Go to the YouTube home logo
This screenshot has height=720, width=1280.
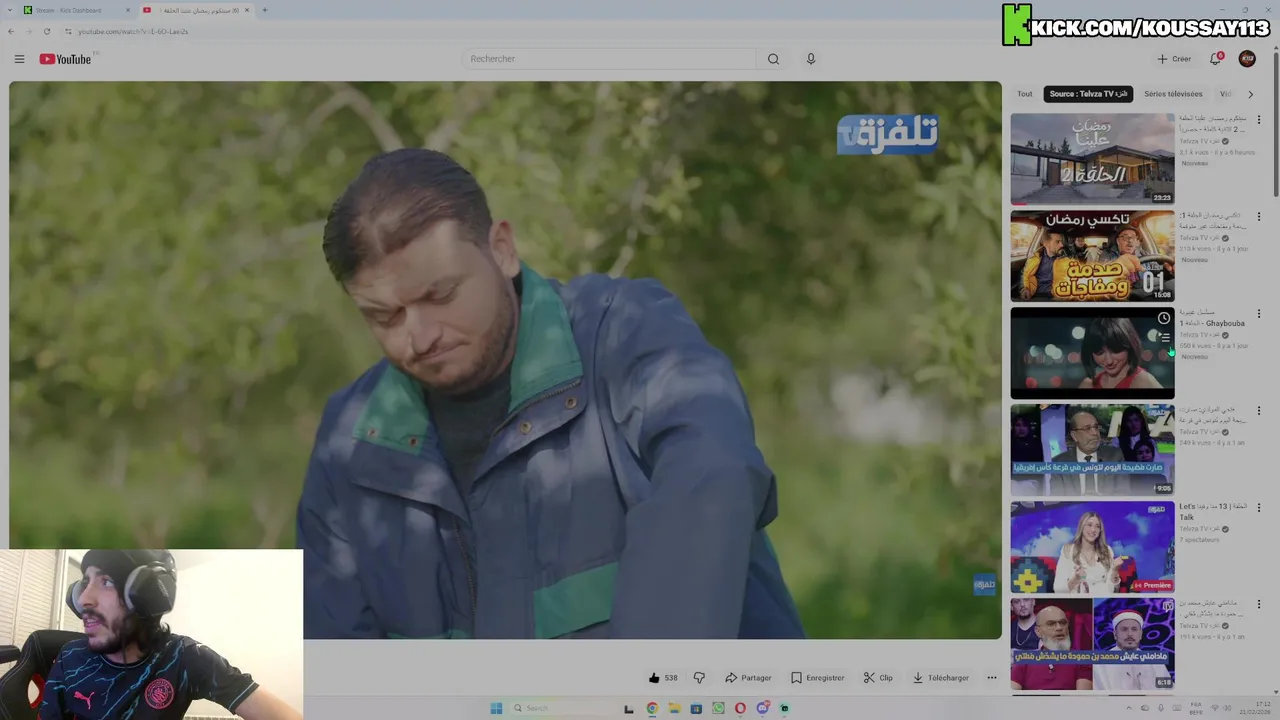[65, 59]
